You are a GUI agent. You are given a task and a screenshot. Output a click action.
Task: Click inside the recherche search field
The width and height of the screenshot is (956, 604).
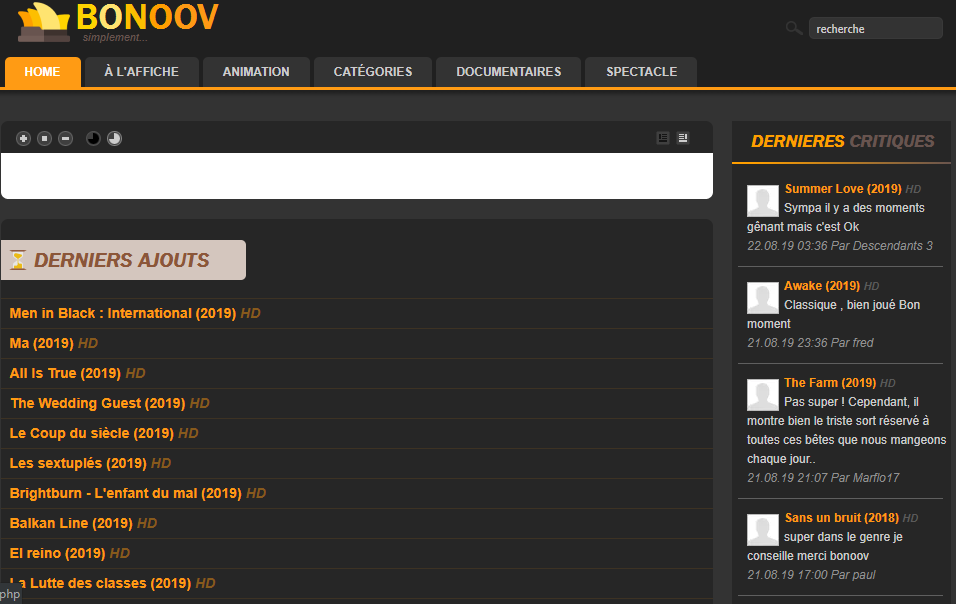(876, 29)
